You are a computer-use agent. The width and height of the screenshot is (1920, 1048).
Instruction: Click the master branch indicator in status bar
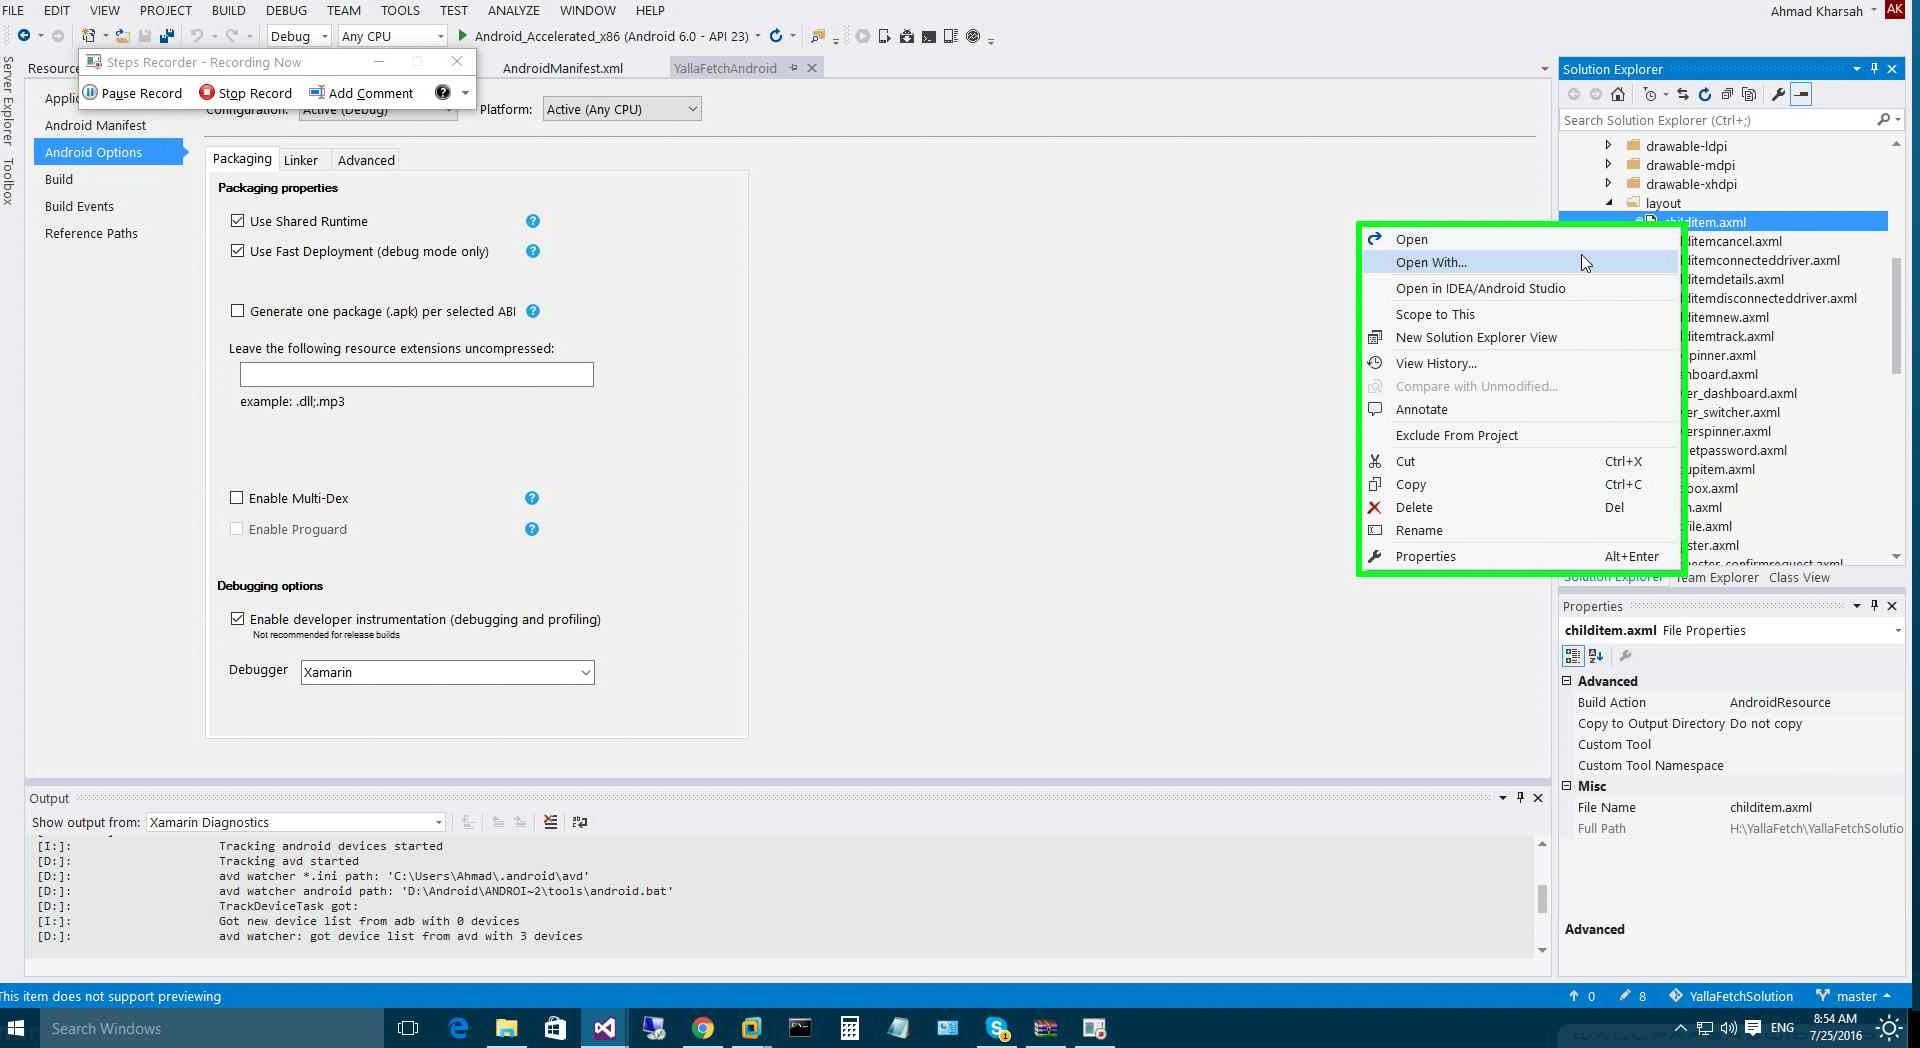pos(1854,996)
